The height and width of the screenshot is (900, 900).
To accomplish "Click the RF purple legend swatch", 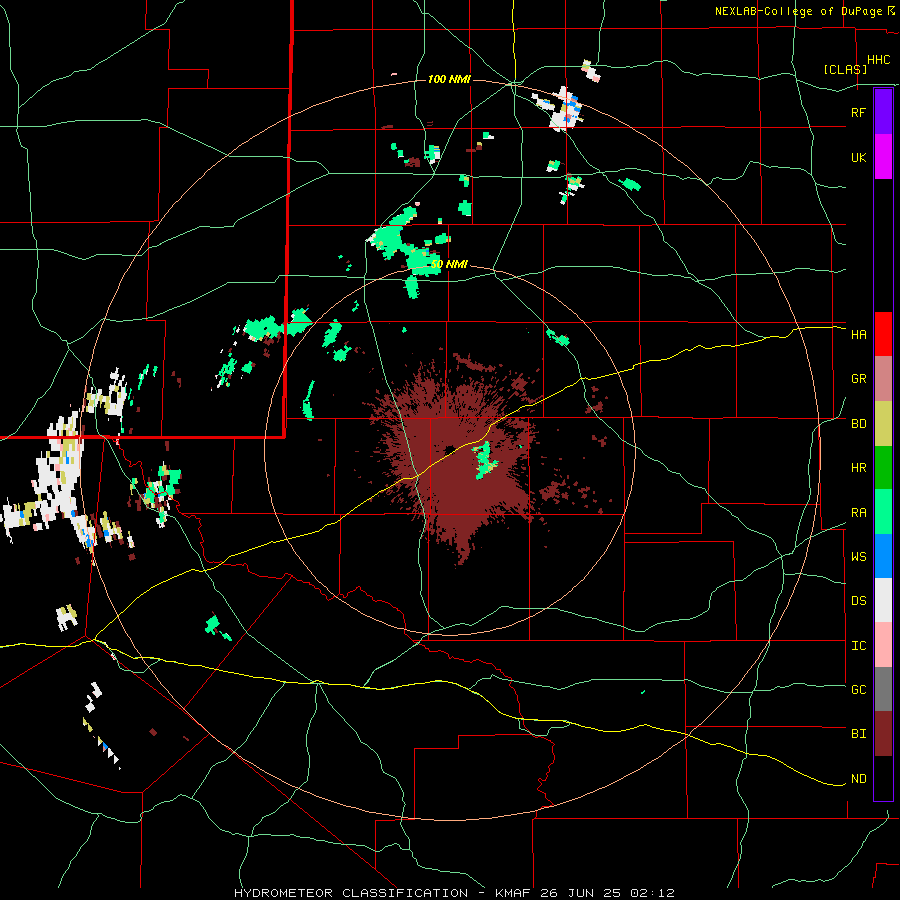I will click(x=883, y=111).
